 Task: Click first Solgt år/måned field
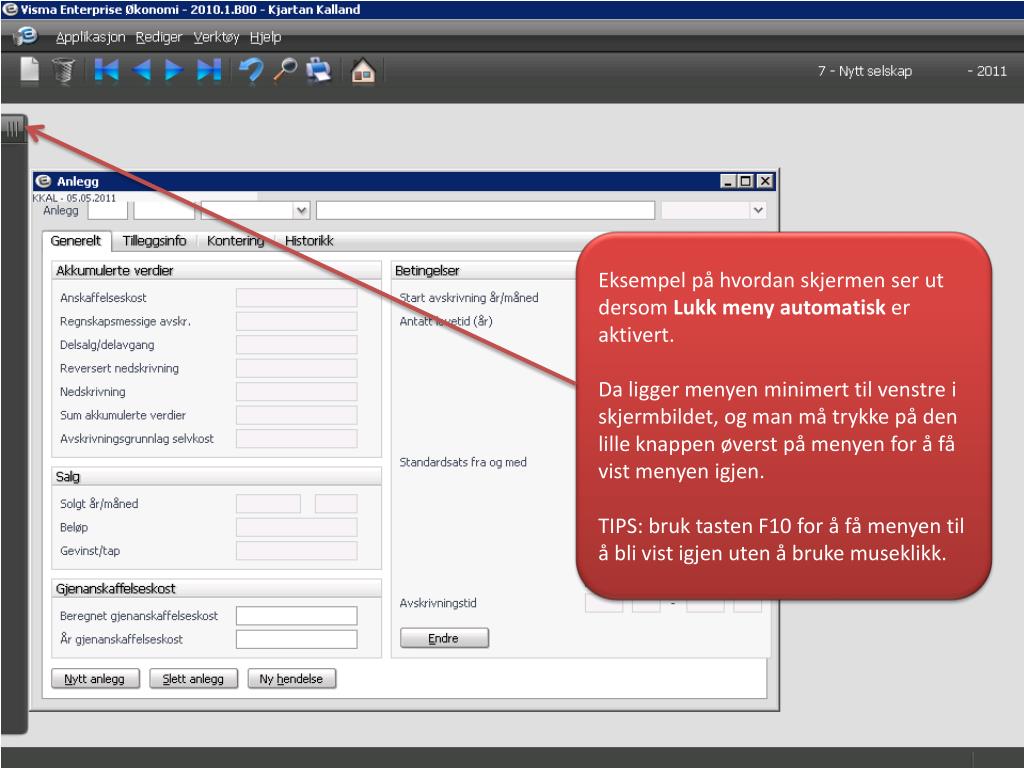[x=268, y=504]
